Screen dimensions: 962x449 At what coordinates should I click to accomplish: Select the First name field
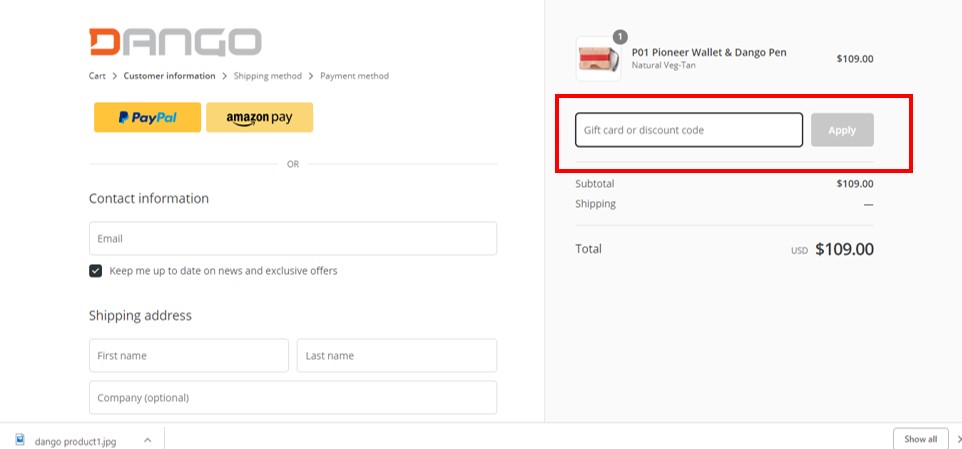point(188,356)
